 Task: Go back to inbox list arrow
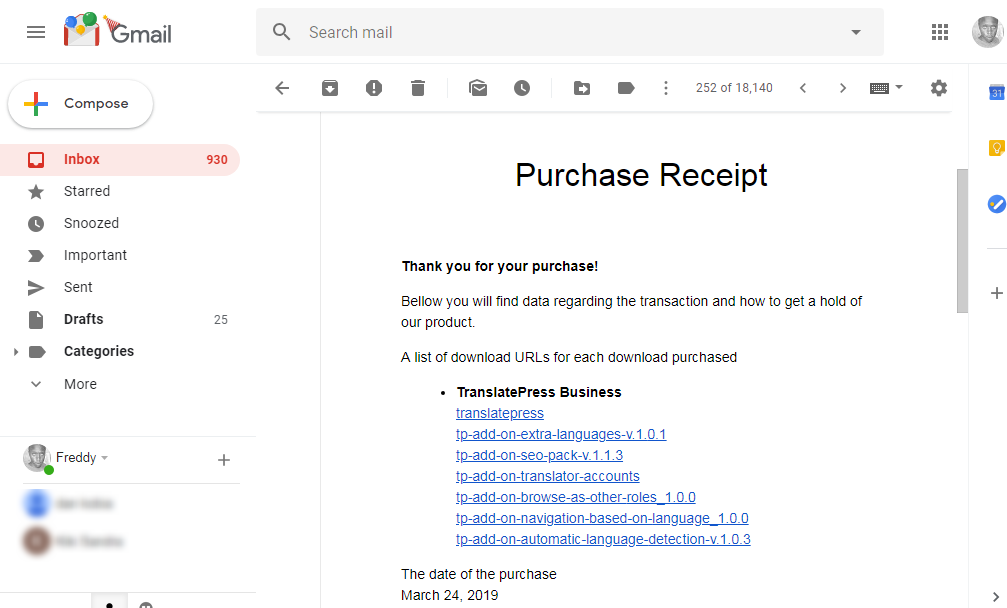[x=282, y=88]
